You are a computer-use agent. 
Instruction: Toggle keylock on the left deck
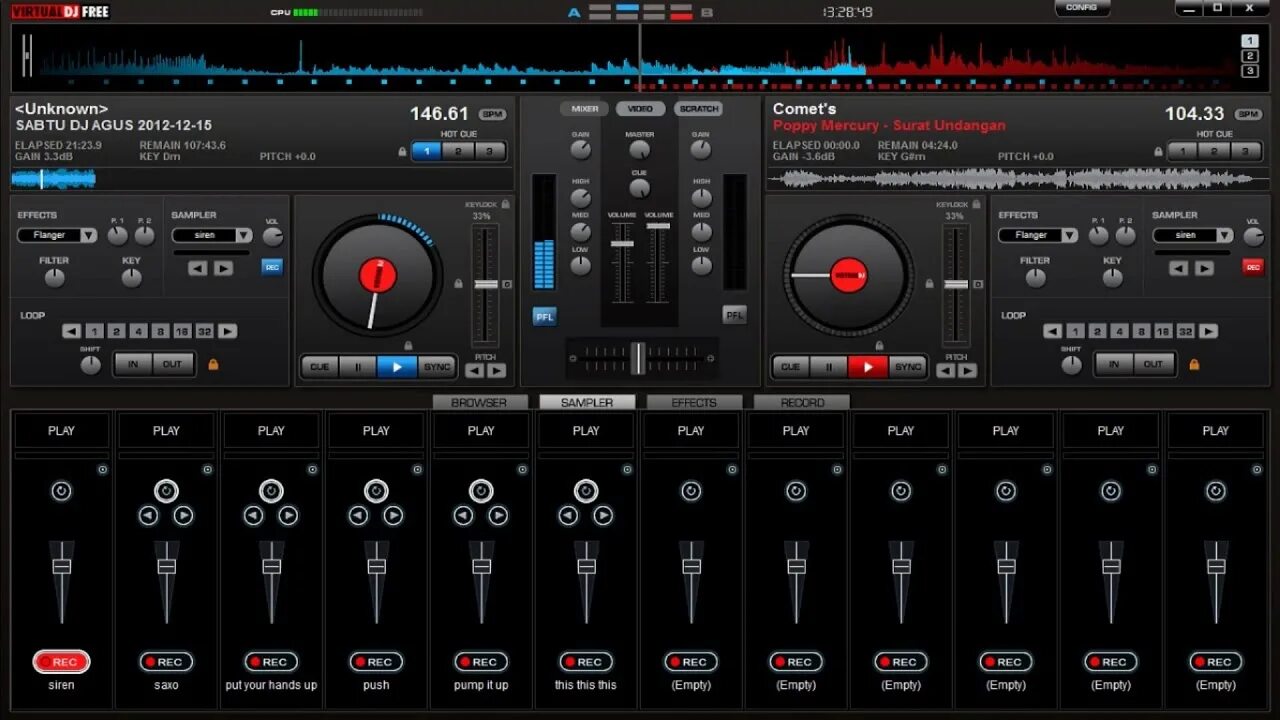point(506,204)
